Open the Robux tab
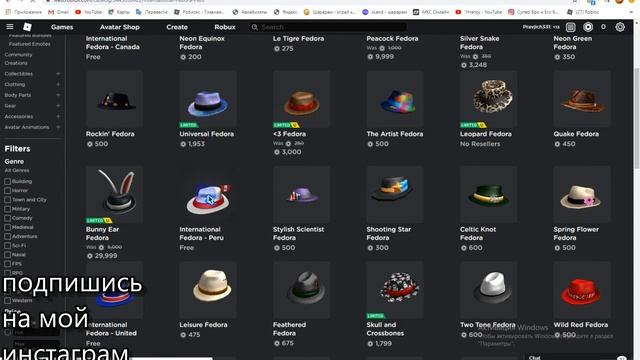The height and width of the screenshot is (360, 640). pyautogui.click(x=225, y=27)
